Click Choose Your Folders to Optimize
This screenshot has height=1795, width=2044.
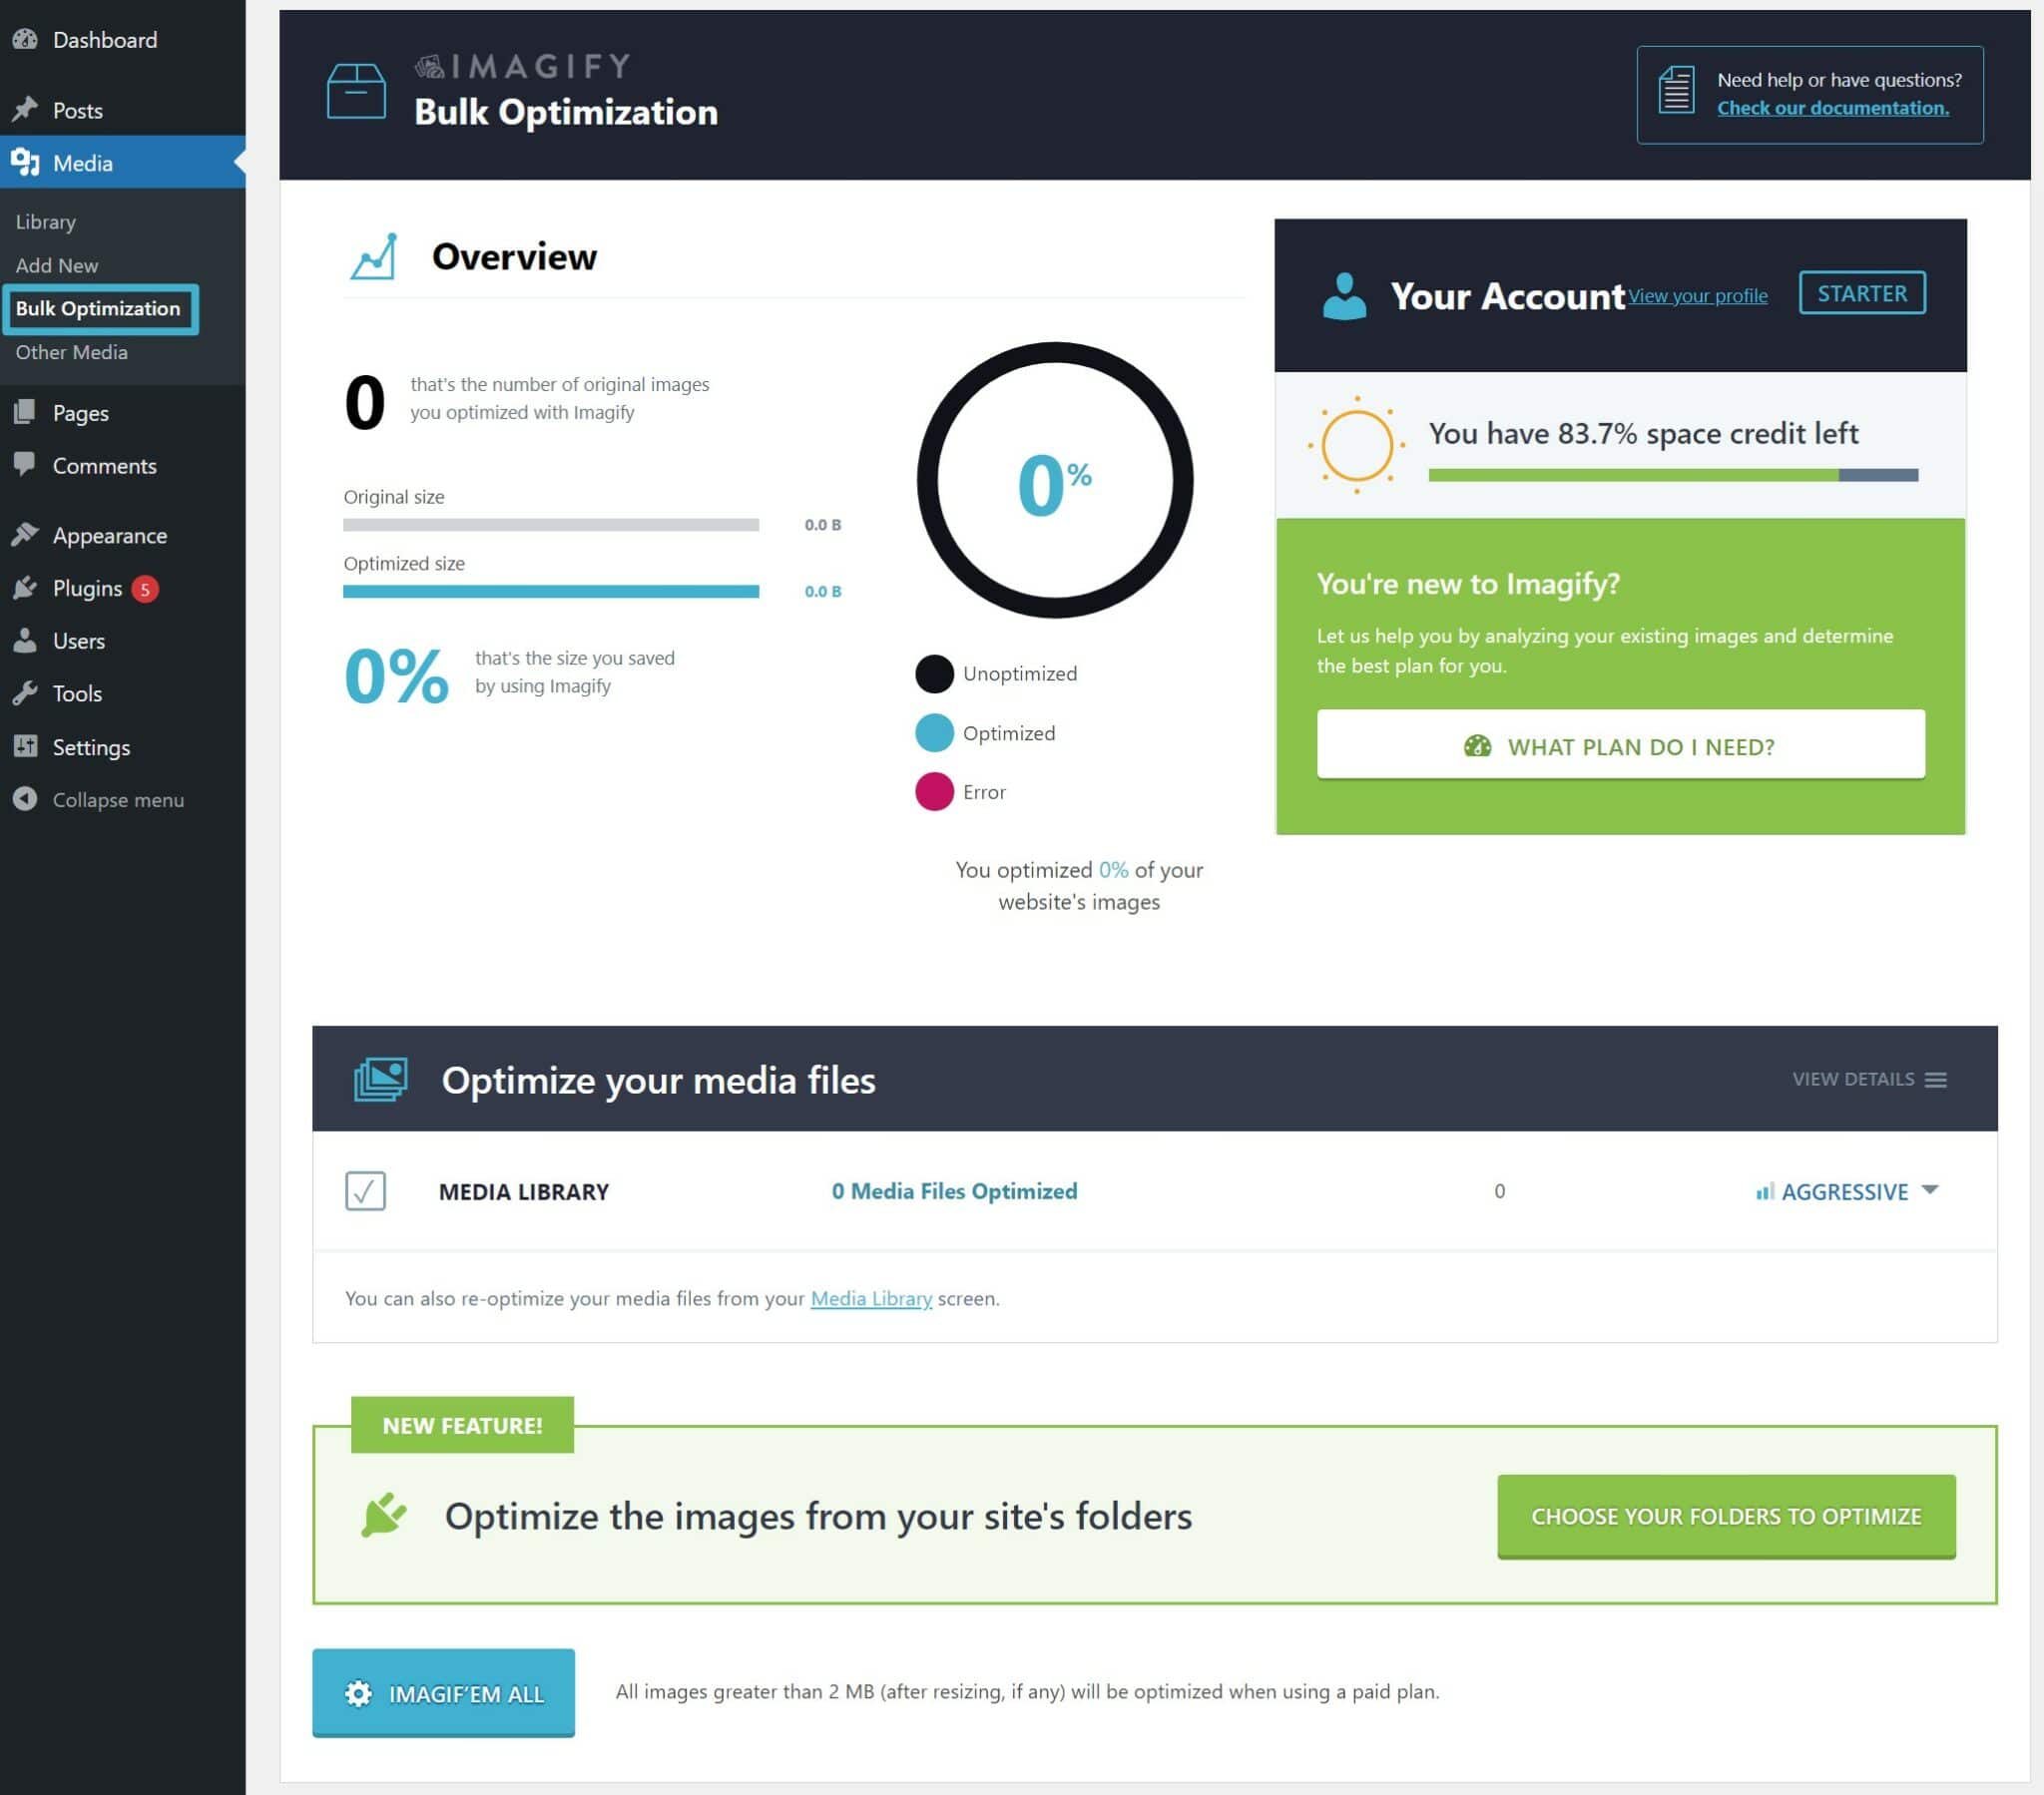pyautogui.click(x=1725, y=1516)
